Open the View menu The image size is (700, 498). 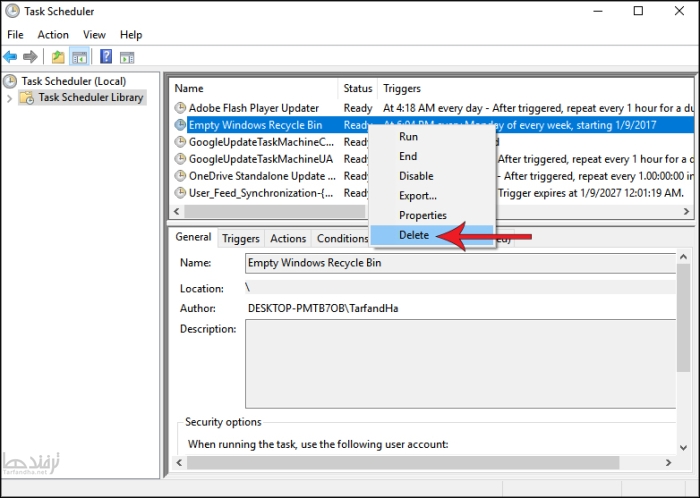coord(94,34)
